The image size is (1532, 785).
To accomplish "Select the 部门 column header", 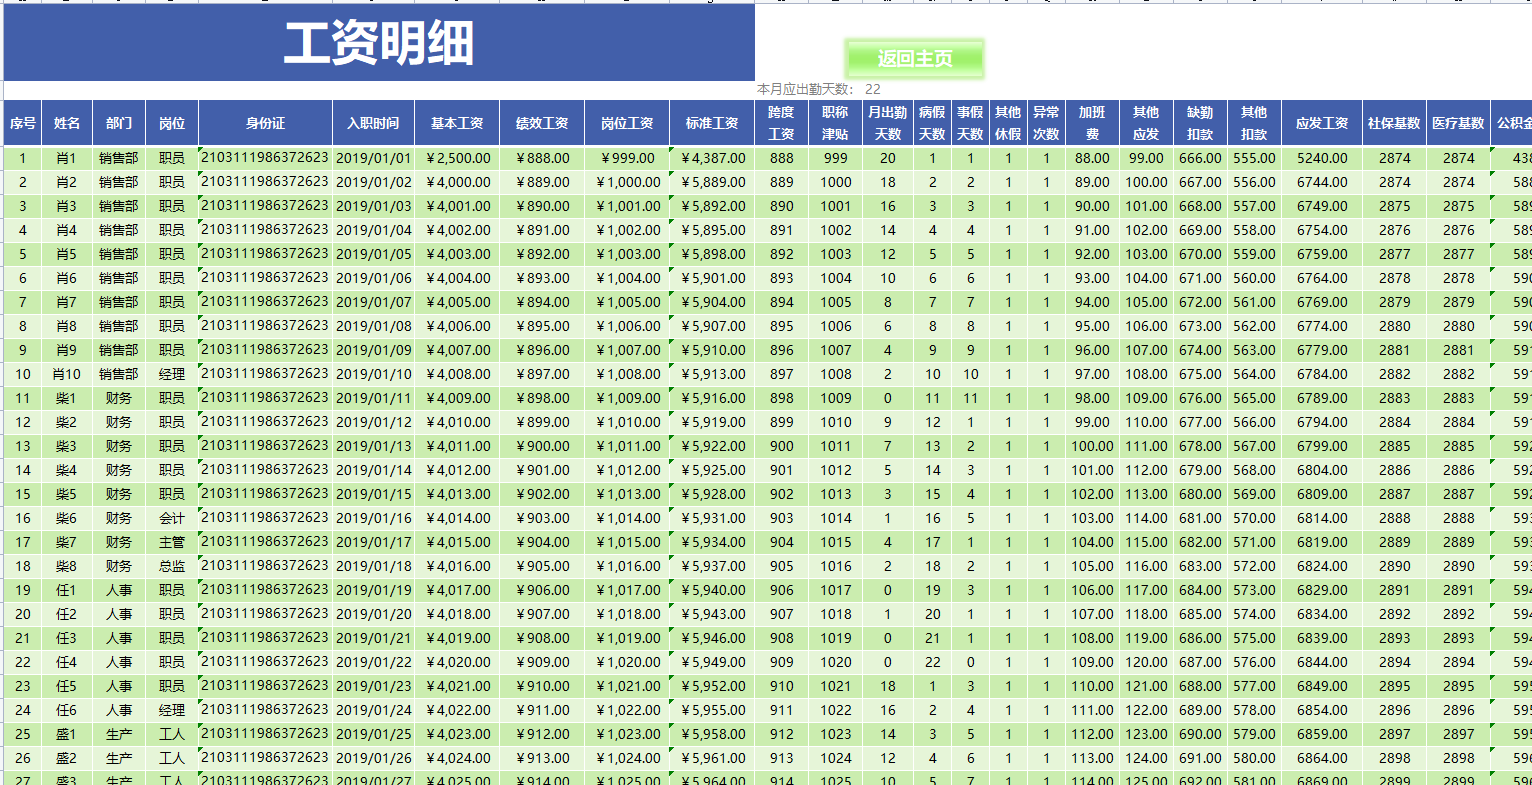I will (119, 123).
